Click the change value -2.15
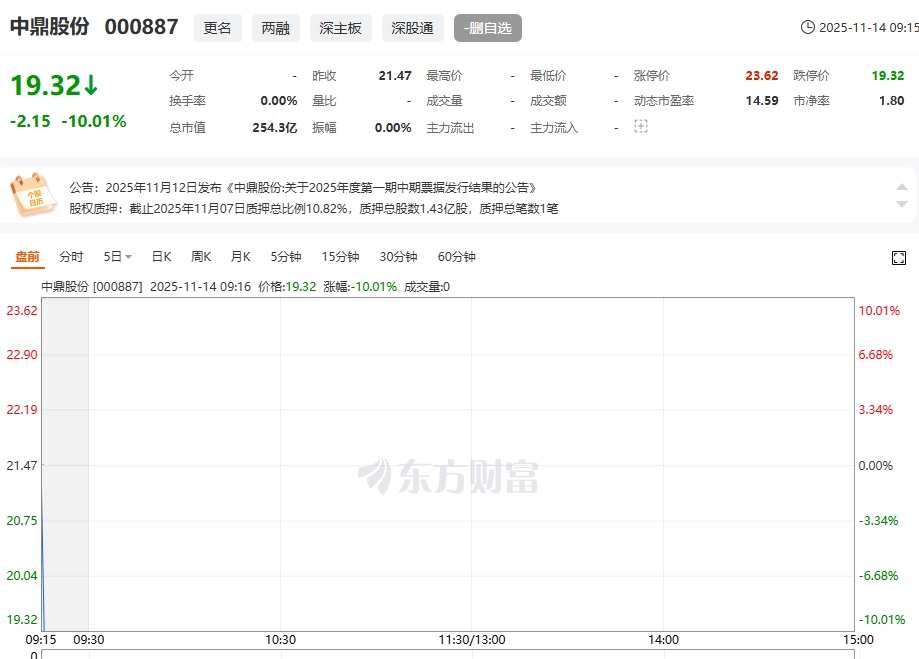 (x=30, y=121)
